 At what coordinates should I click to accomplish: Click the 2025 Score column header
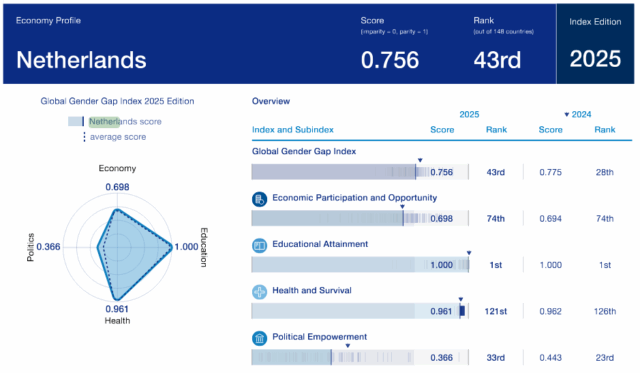click(x=442, y=130)
